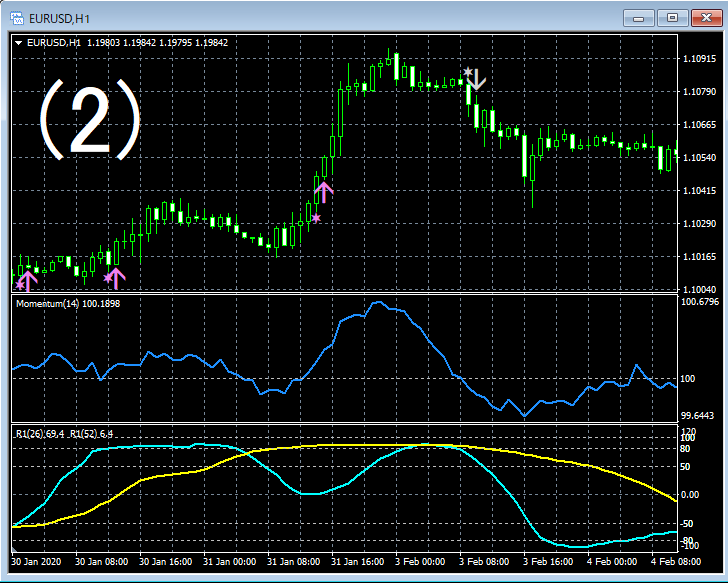Click price level 1.10665 on the price scale
Screen dimensions: 728x583
click(699, 124)
